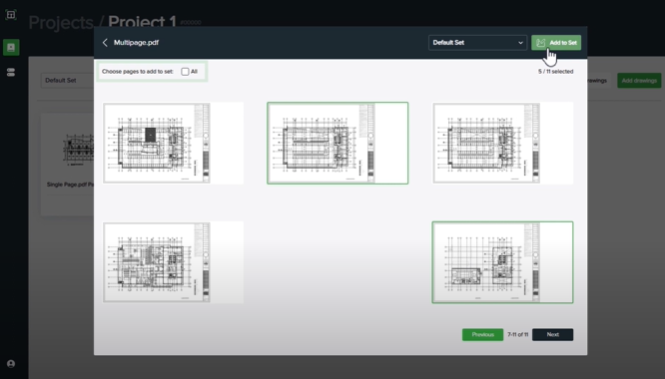Click the Multipage.pdf file title
665x379 pixels.
pos(136,42)
